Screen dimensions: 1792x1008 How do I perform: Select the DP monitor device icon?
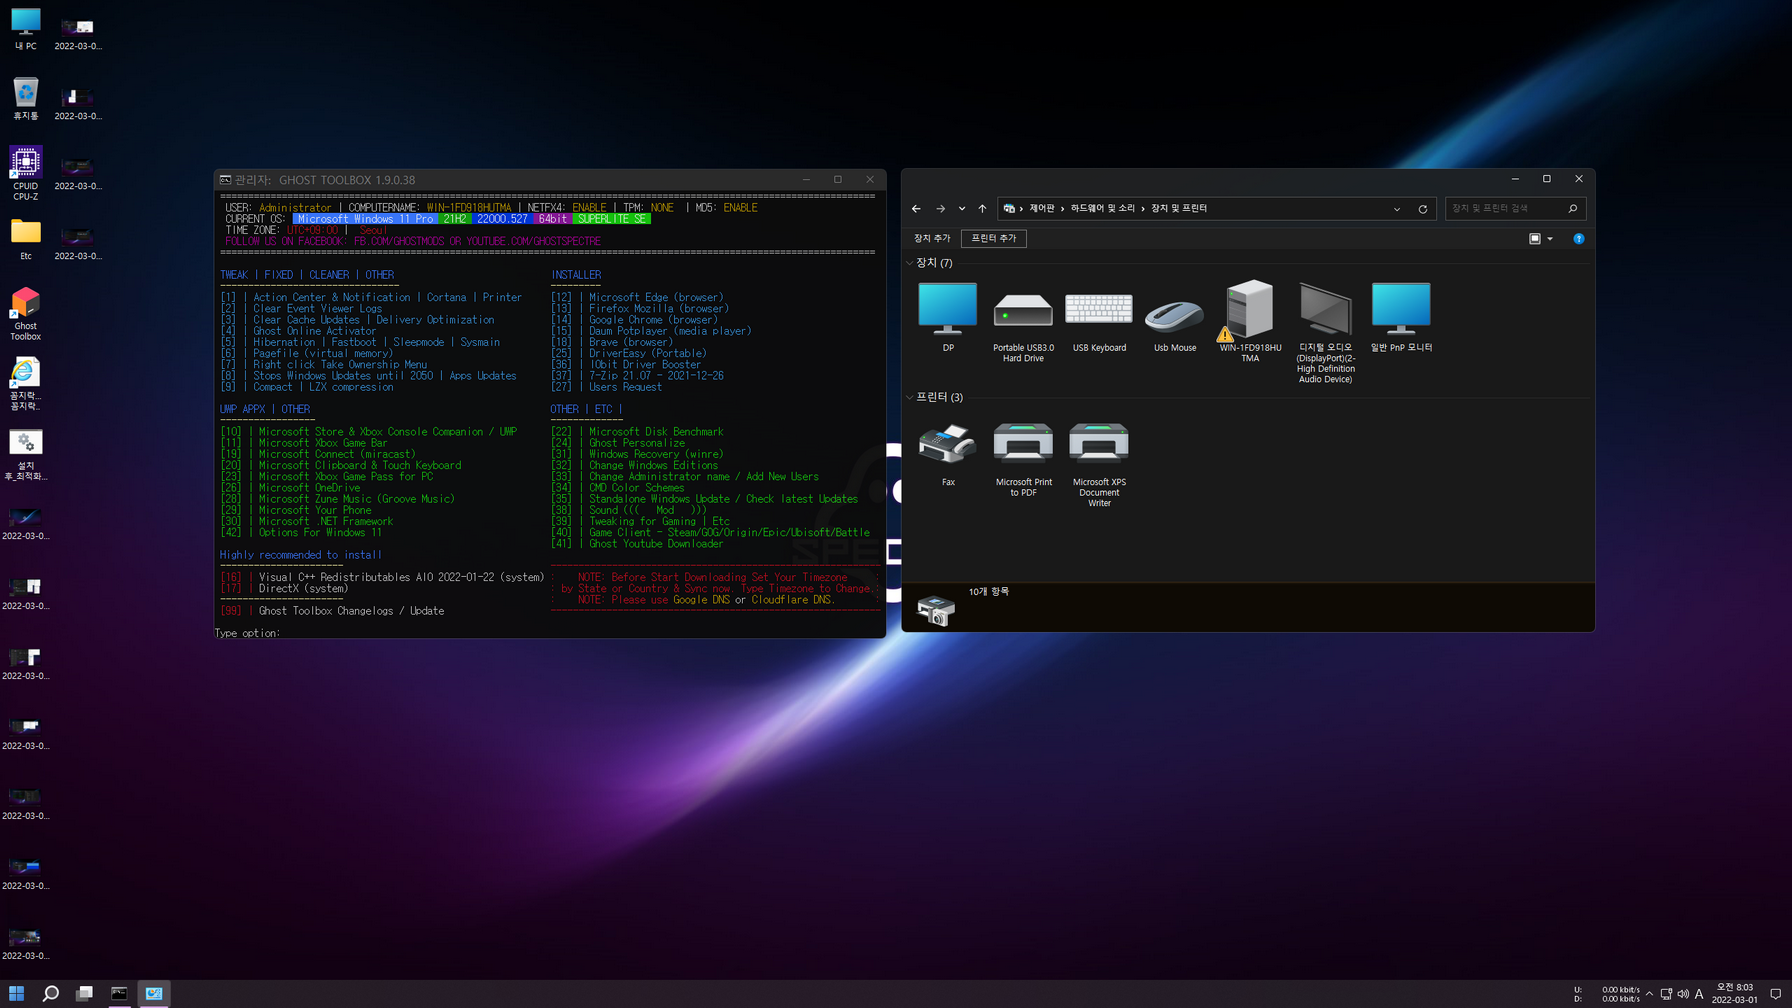coord(947,316)
